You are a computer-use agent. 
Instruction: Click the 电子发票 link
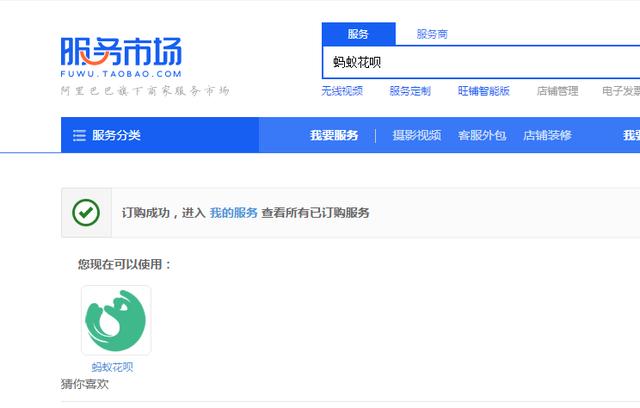pos(621,91)
